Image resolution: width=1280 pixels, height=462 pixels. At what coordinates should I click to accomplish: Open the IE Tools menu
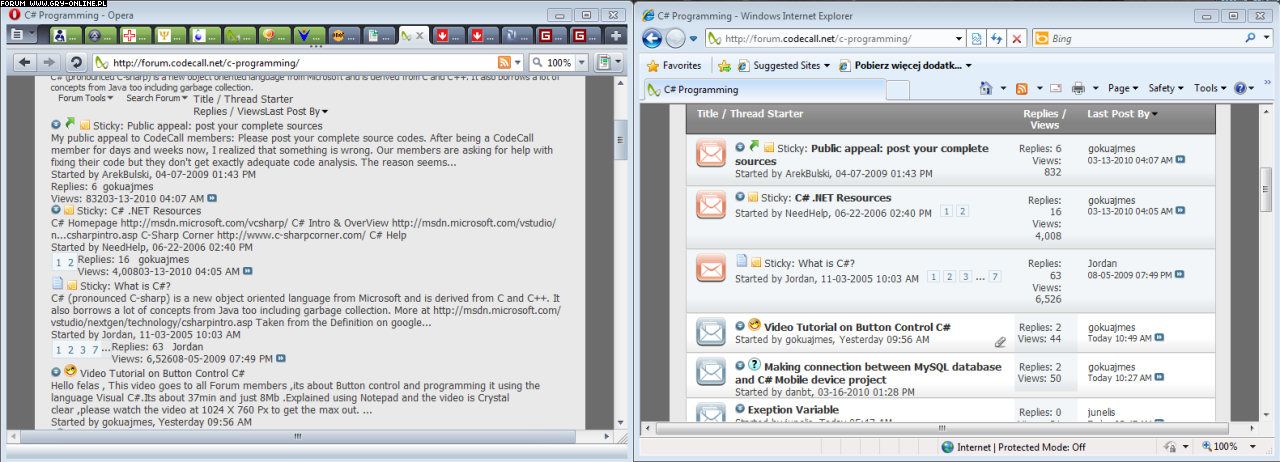click(x=1210, y=88)
